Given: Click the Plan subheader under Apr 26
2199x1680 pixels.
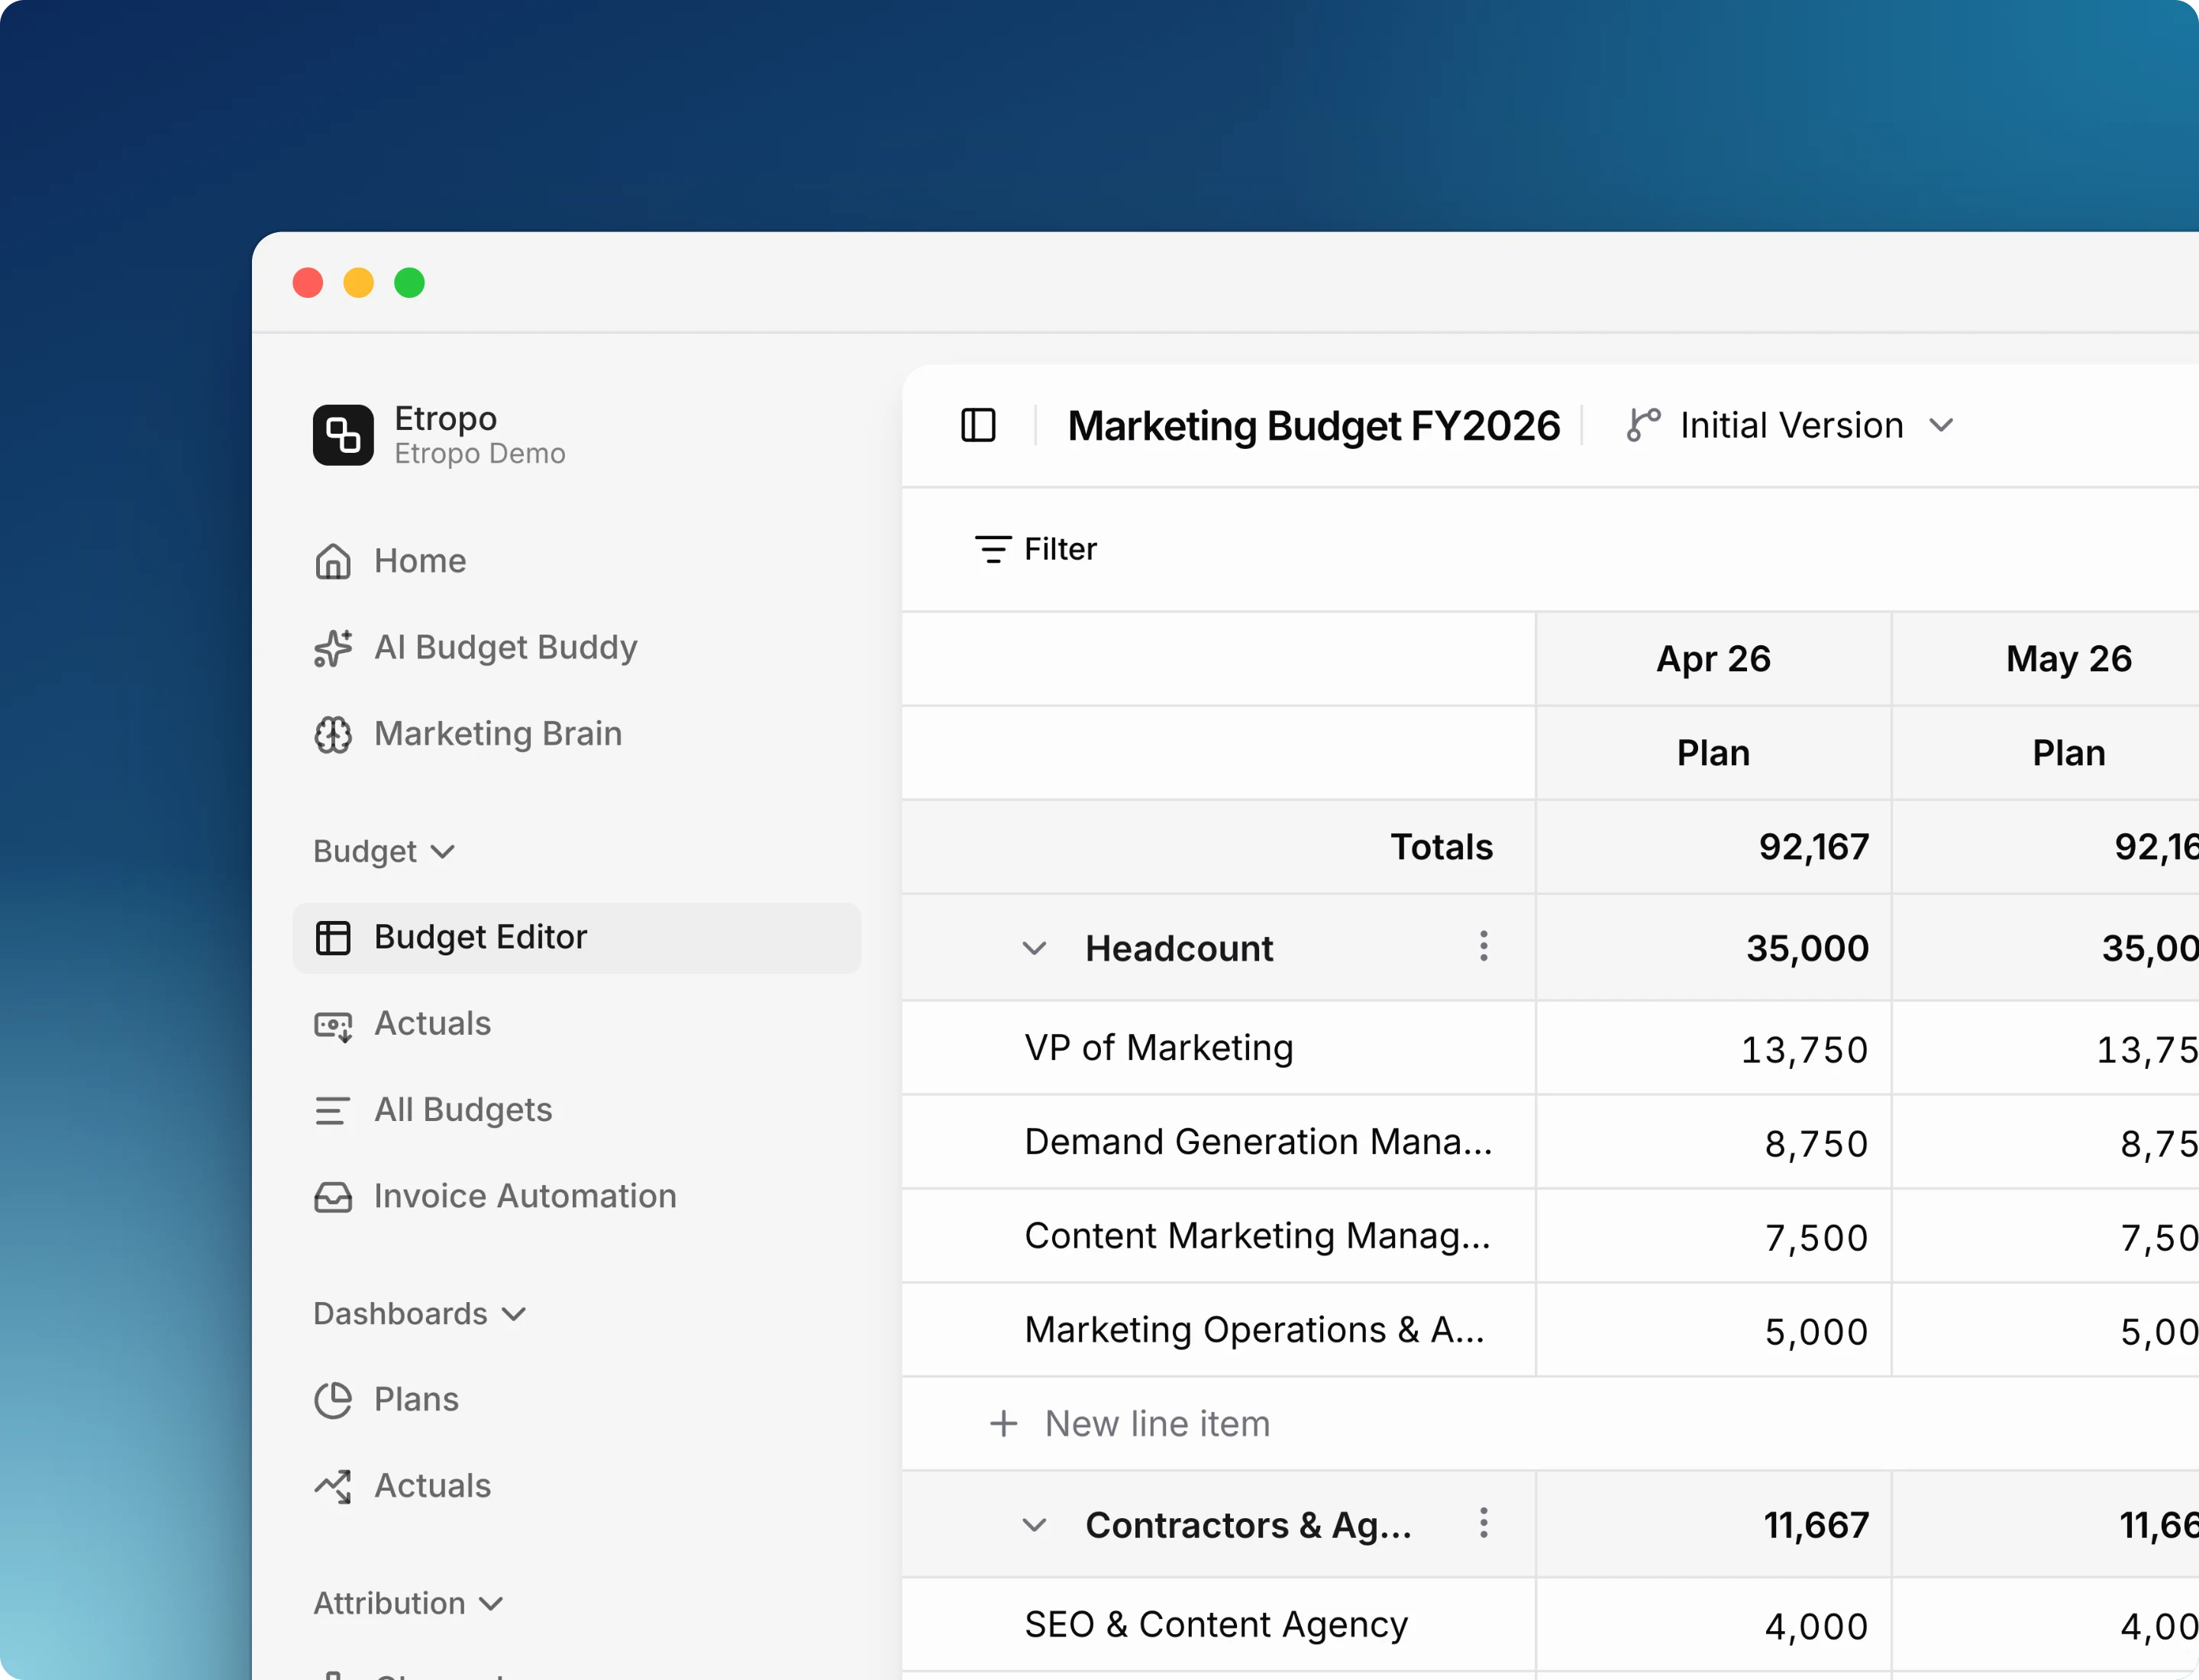Looking at the screenshot, I should coord(1713,753).
